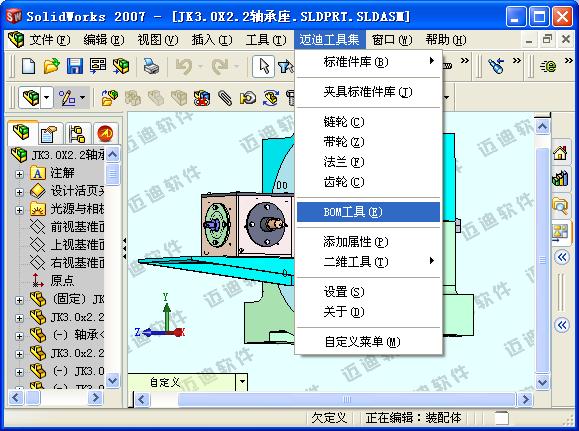This screenshot has height=431, width=579.
Task: Open the 文件 menu
Action: (x=50, y=40)
